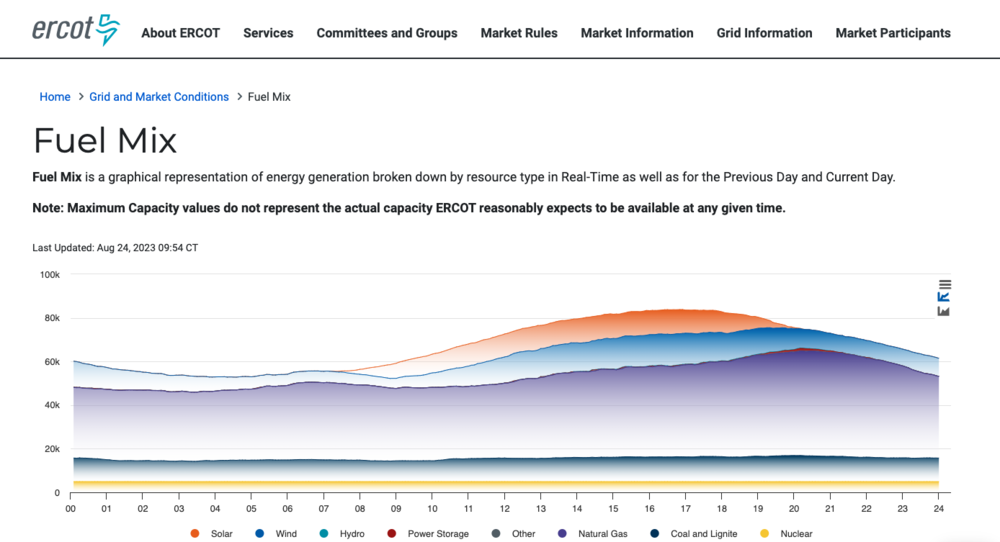Expand the Services navigation menu
The image size is (1000, 542).
point(268,33)
